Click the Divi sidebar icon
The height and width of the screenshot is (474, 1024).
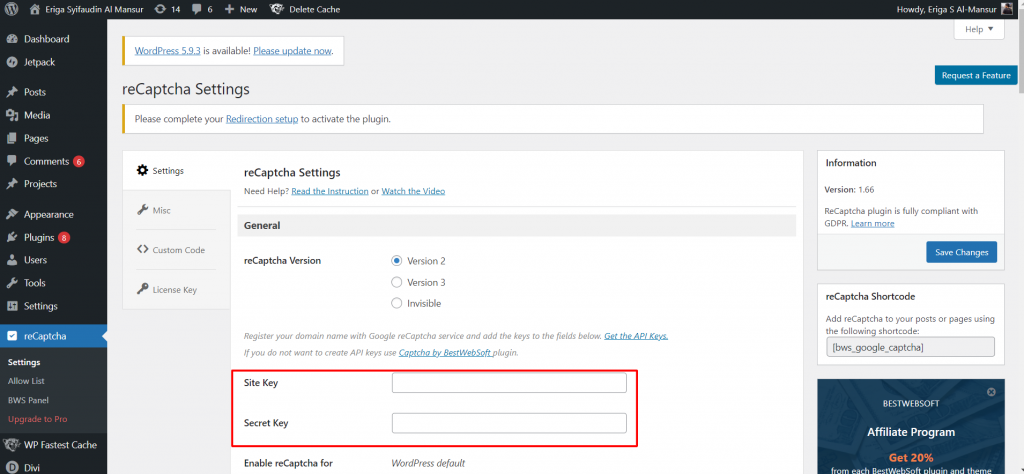point(12,467)
